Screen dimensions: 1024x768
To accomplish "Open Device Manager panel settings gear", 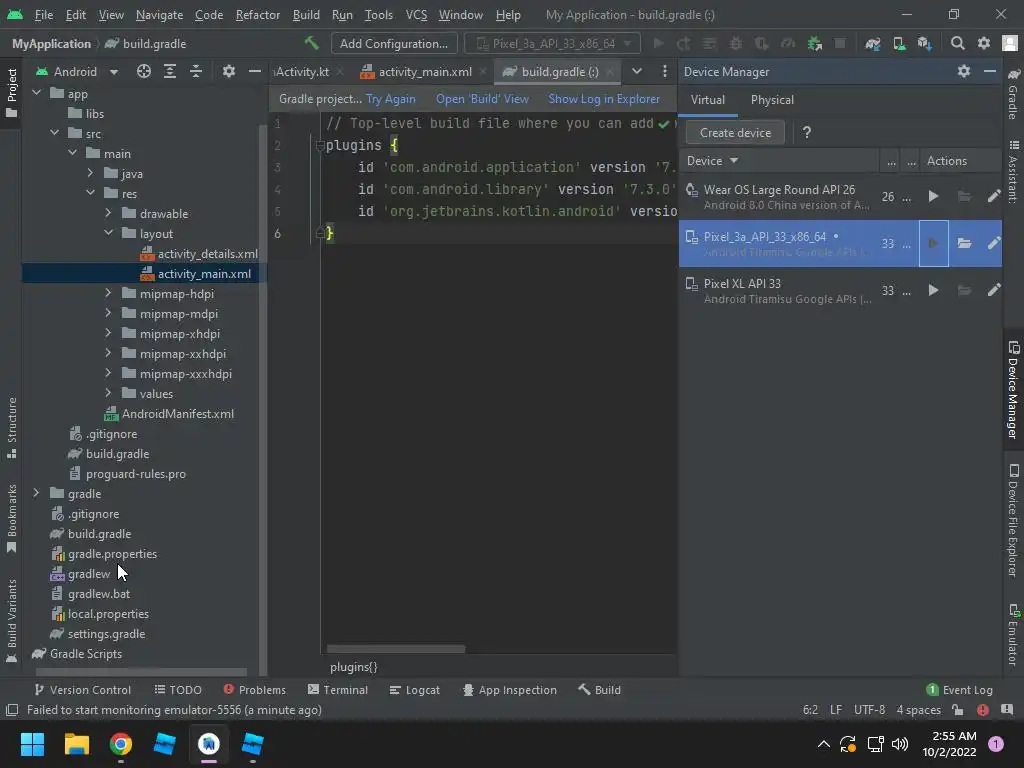I will point(964,71).
